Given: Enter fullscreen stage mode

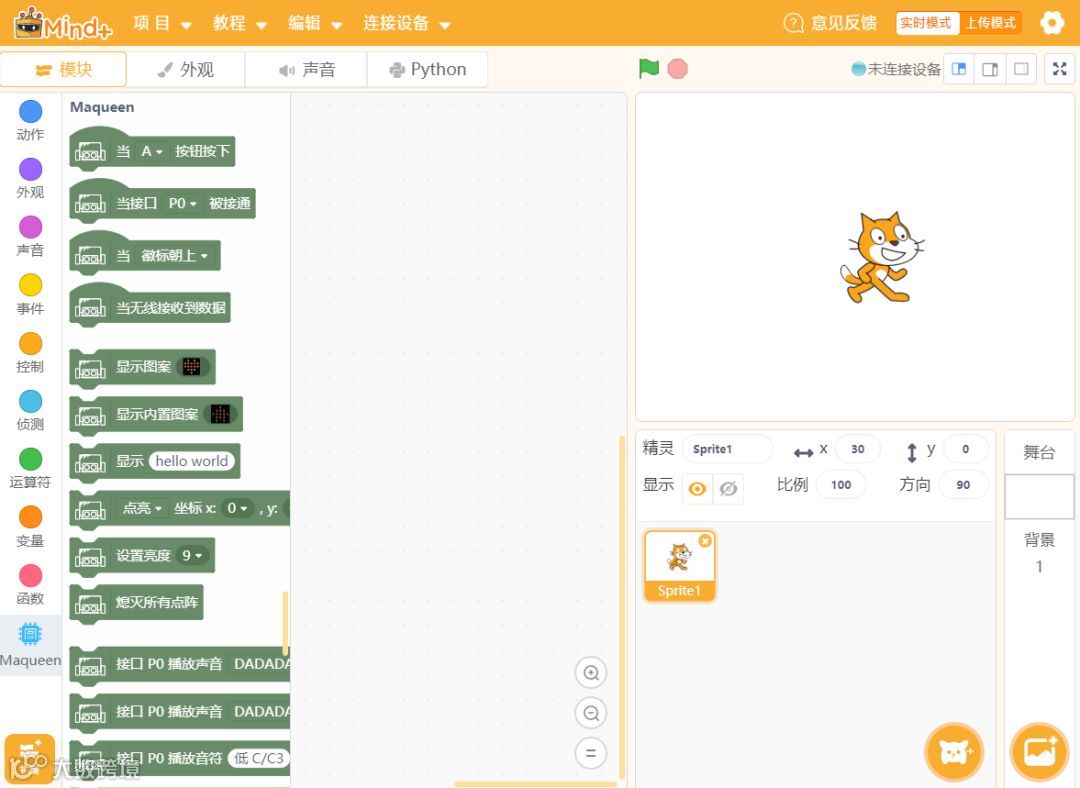Looking at the screenshot, I should [x=1059, y=69].
